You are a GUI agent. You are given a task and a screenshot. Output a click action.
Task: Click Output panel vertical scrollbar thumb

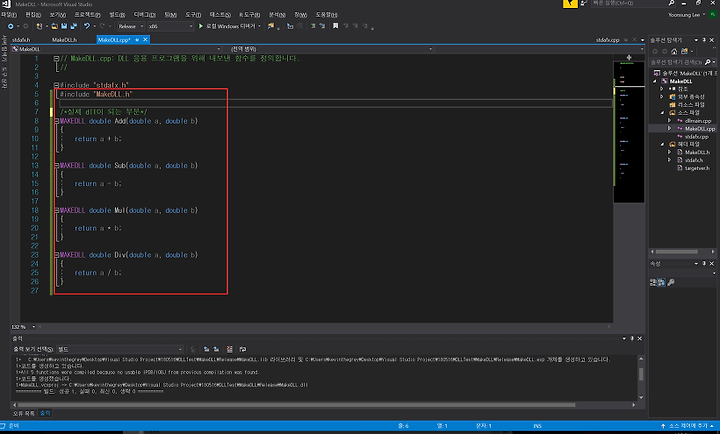point(641,374)
